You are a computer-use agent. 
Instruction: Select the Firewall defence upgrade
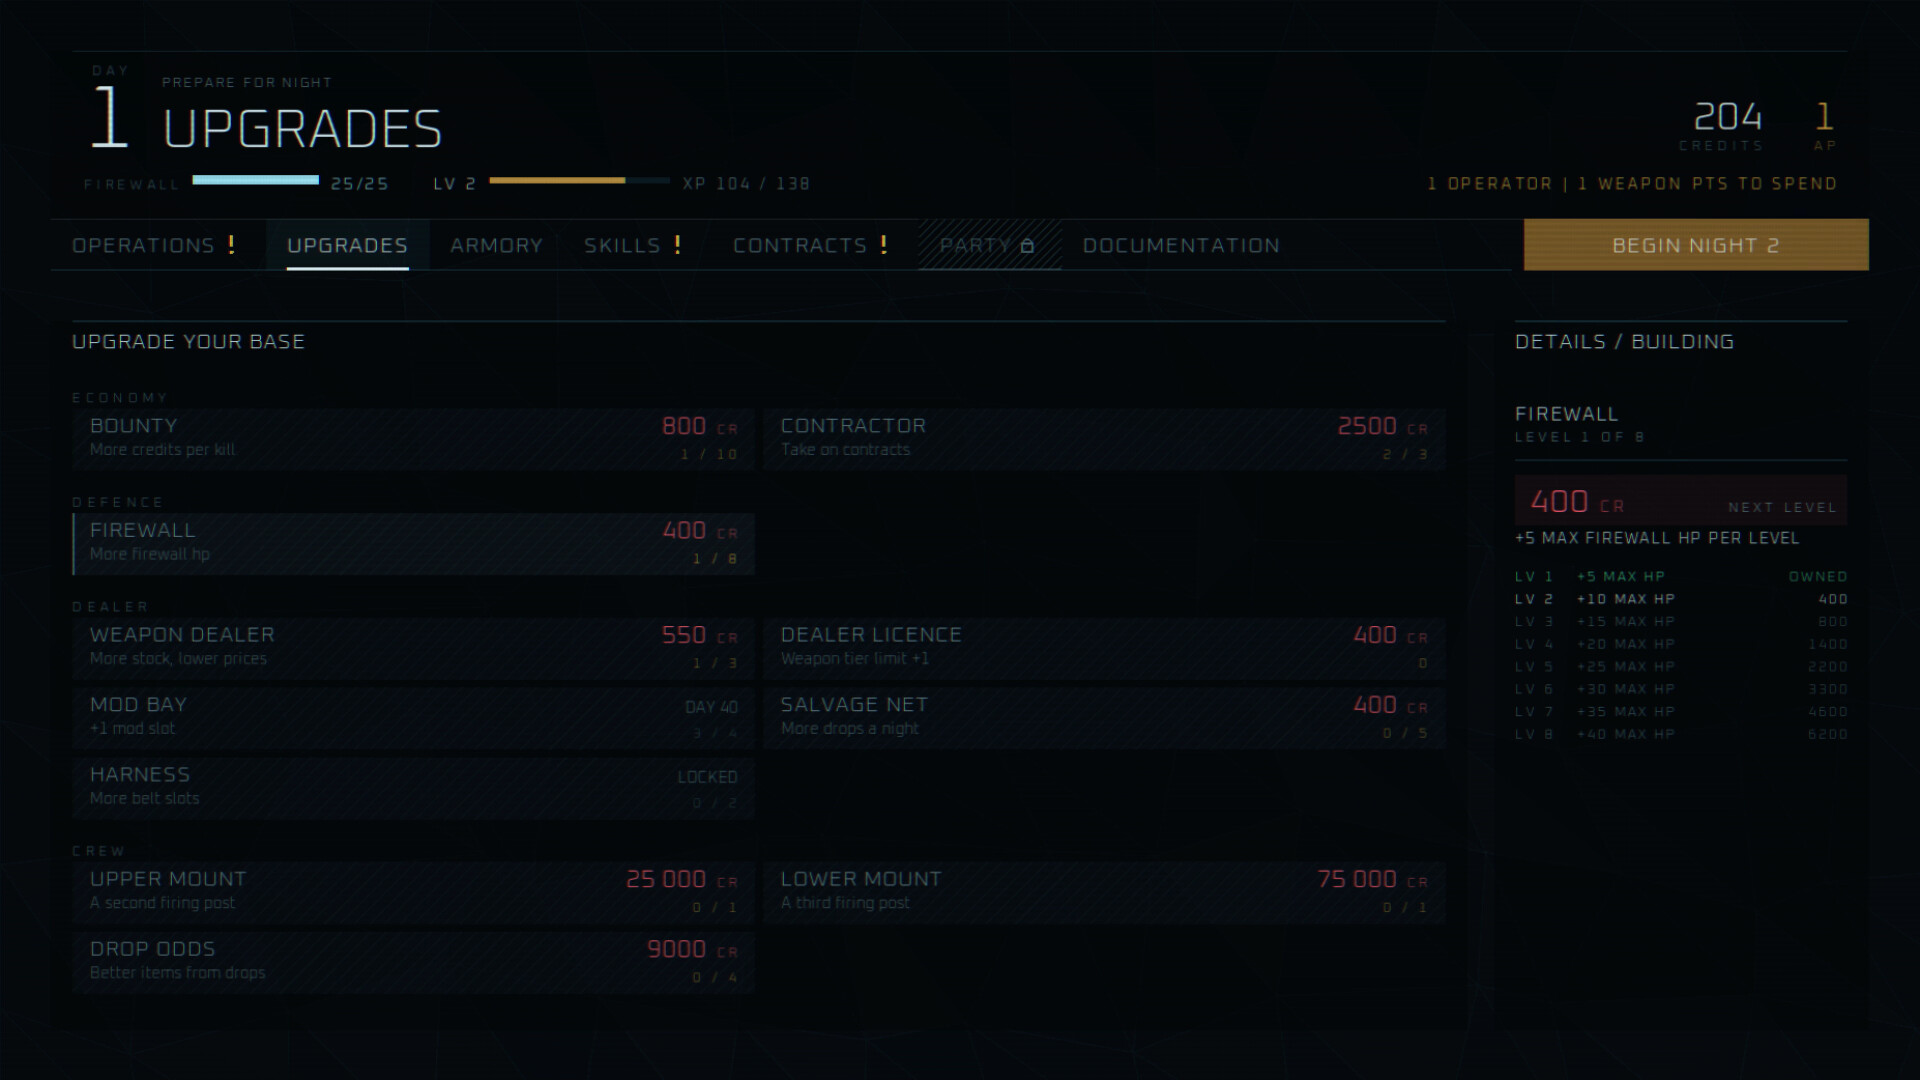[413, 543]
